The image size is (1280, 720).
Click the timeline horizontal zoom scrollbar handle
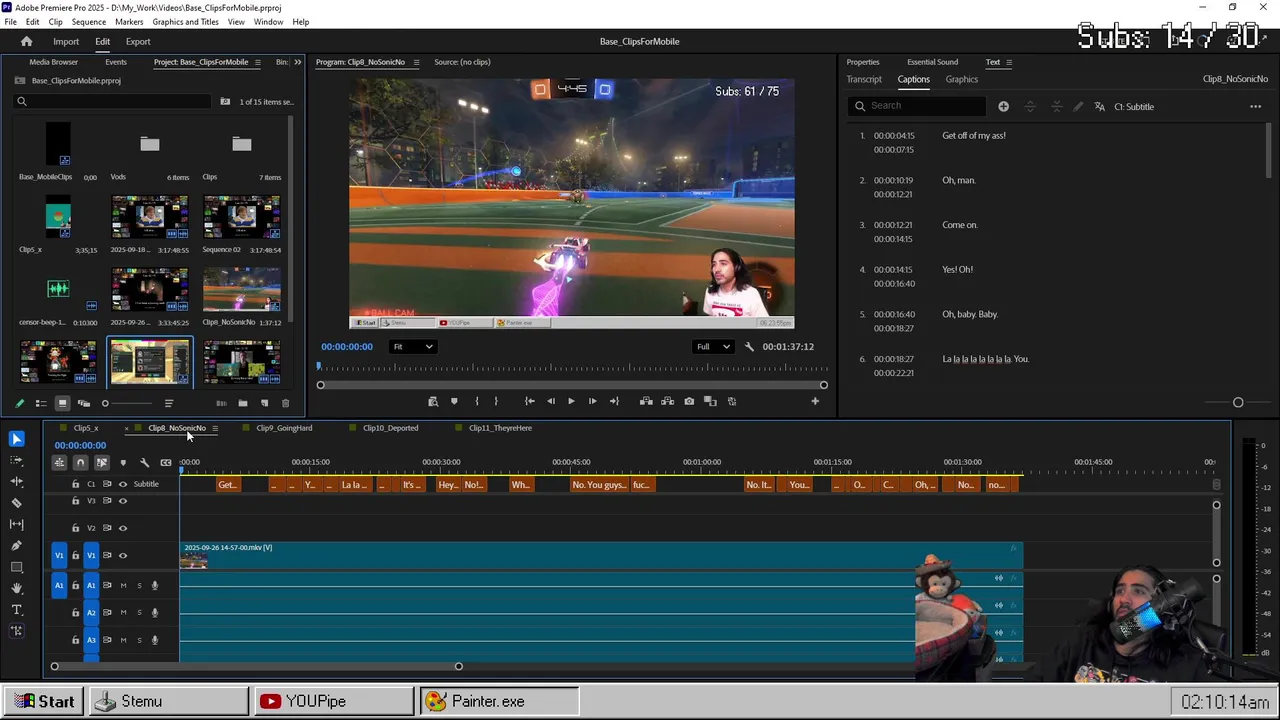coord(459,666)
